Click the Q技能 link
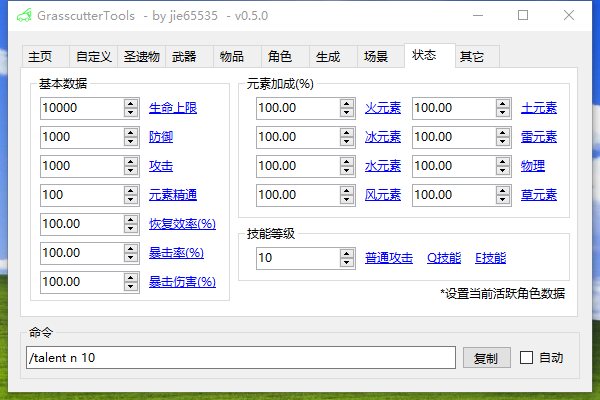The image size is (600, 400). click(444, 258)
